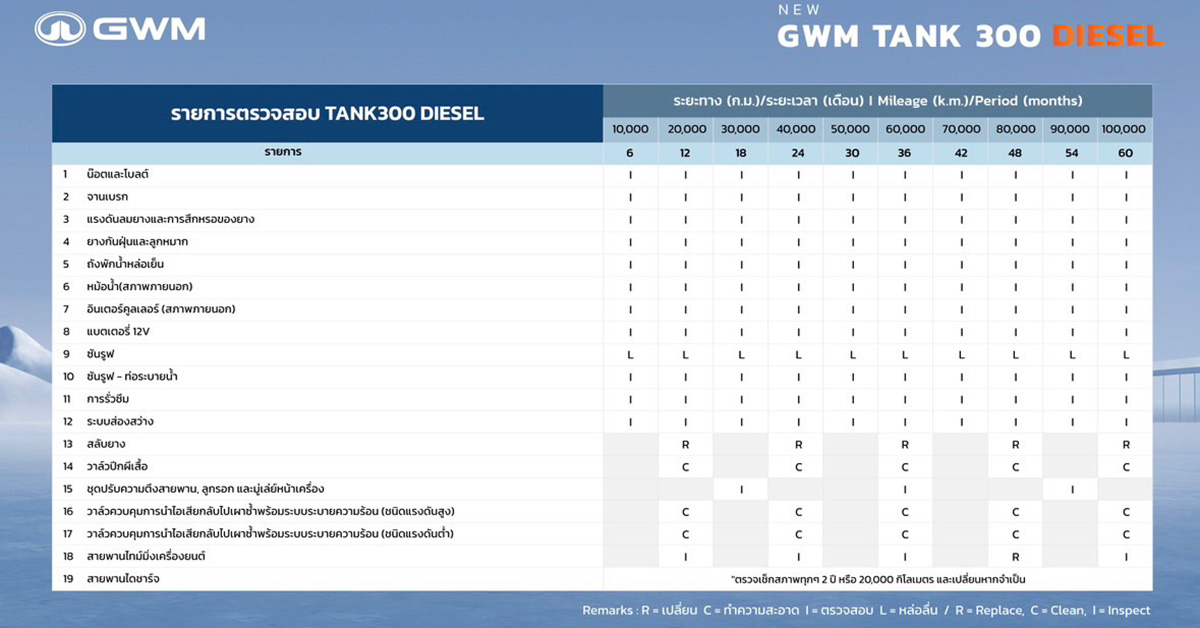Viewport: 1200px width, 628px height.
Task: Click the 30,000 km column header
Action: [x=741, y=129]
